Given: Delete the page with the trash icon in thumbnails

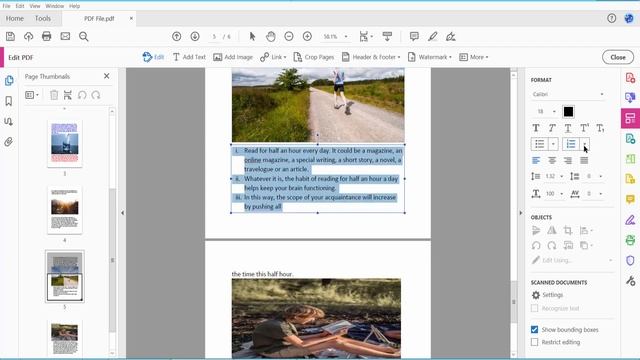Looking at the screenshot, I should [x=54, y=95].
